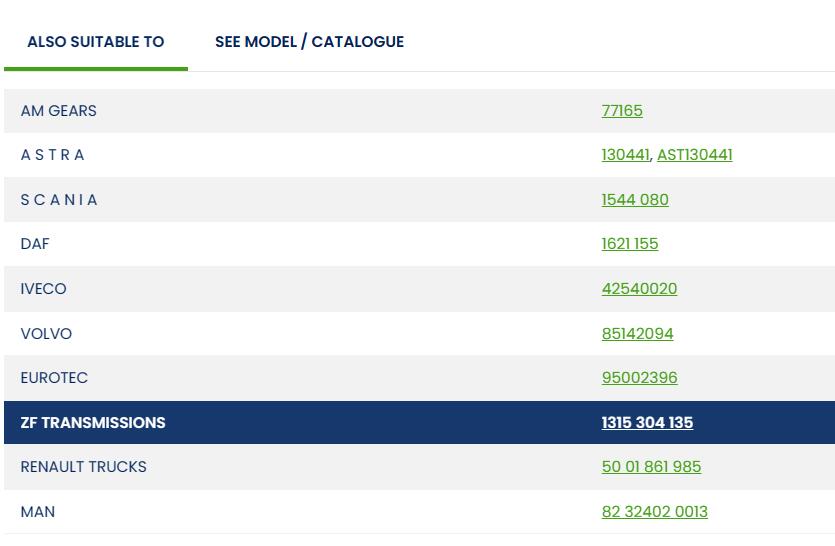Click the VOLVO brand row label

pos(46,334)
